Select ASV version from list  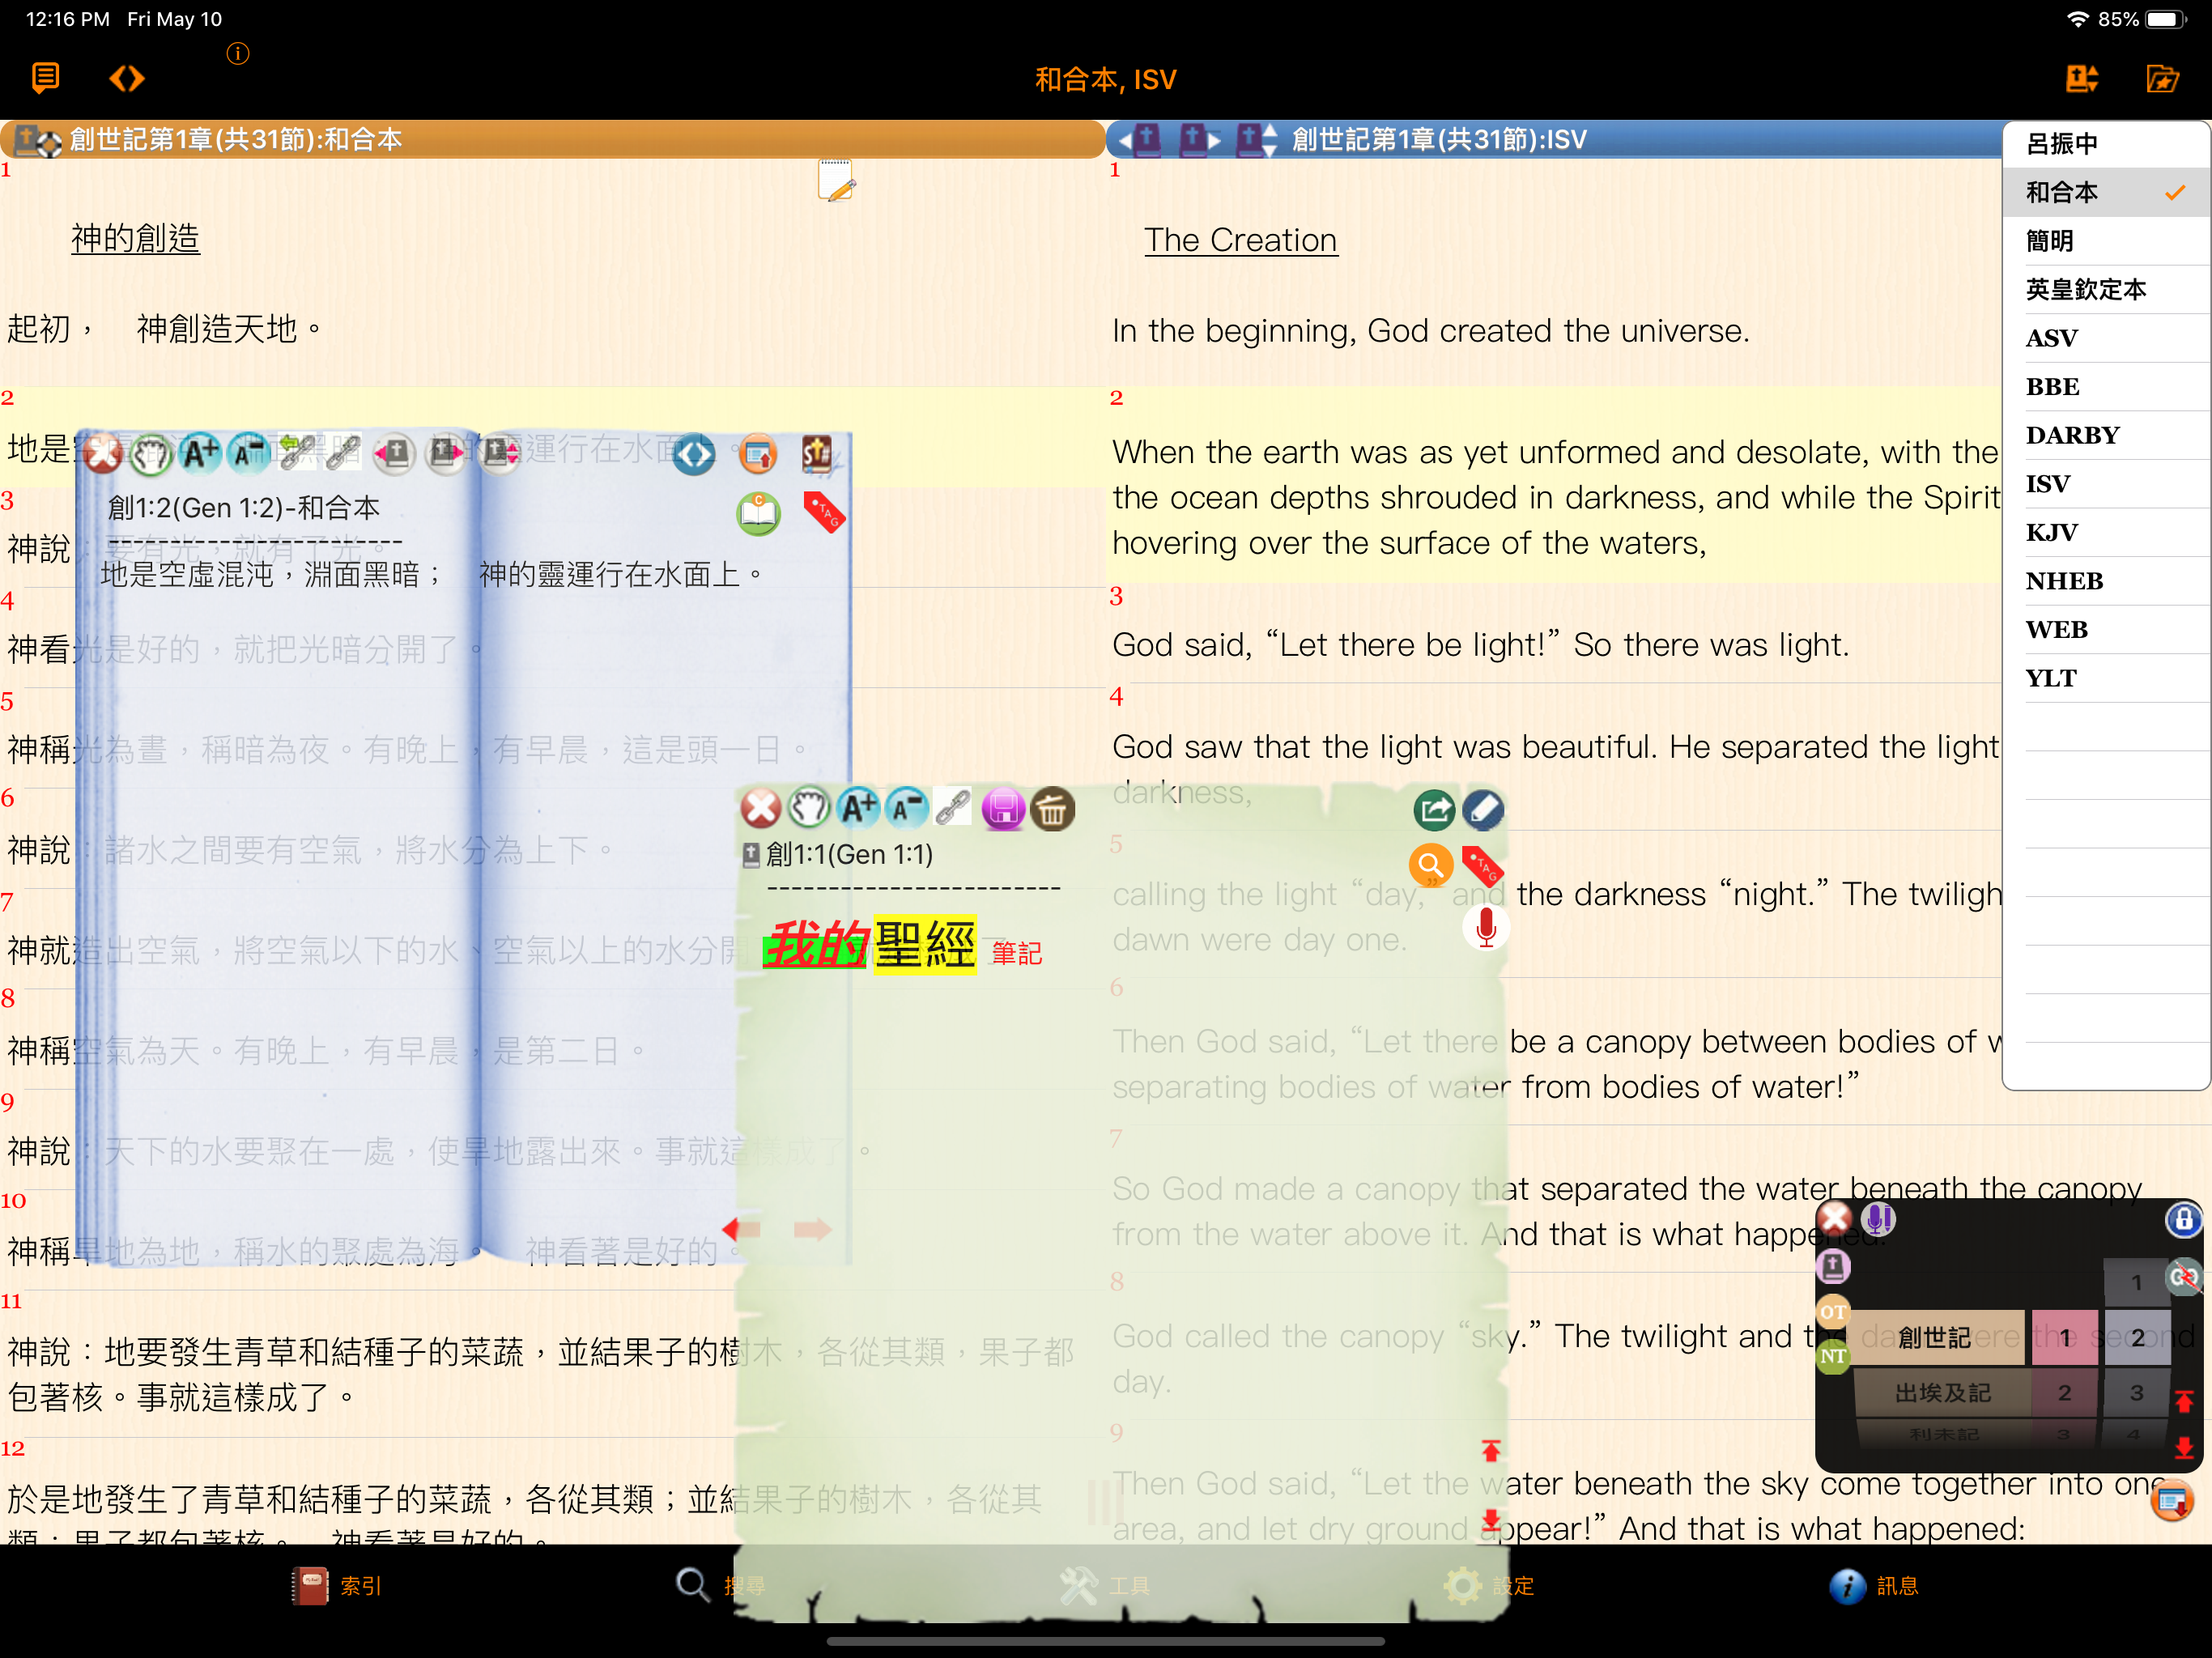coord(2106,338)
